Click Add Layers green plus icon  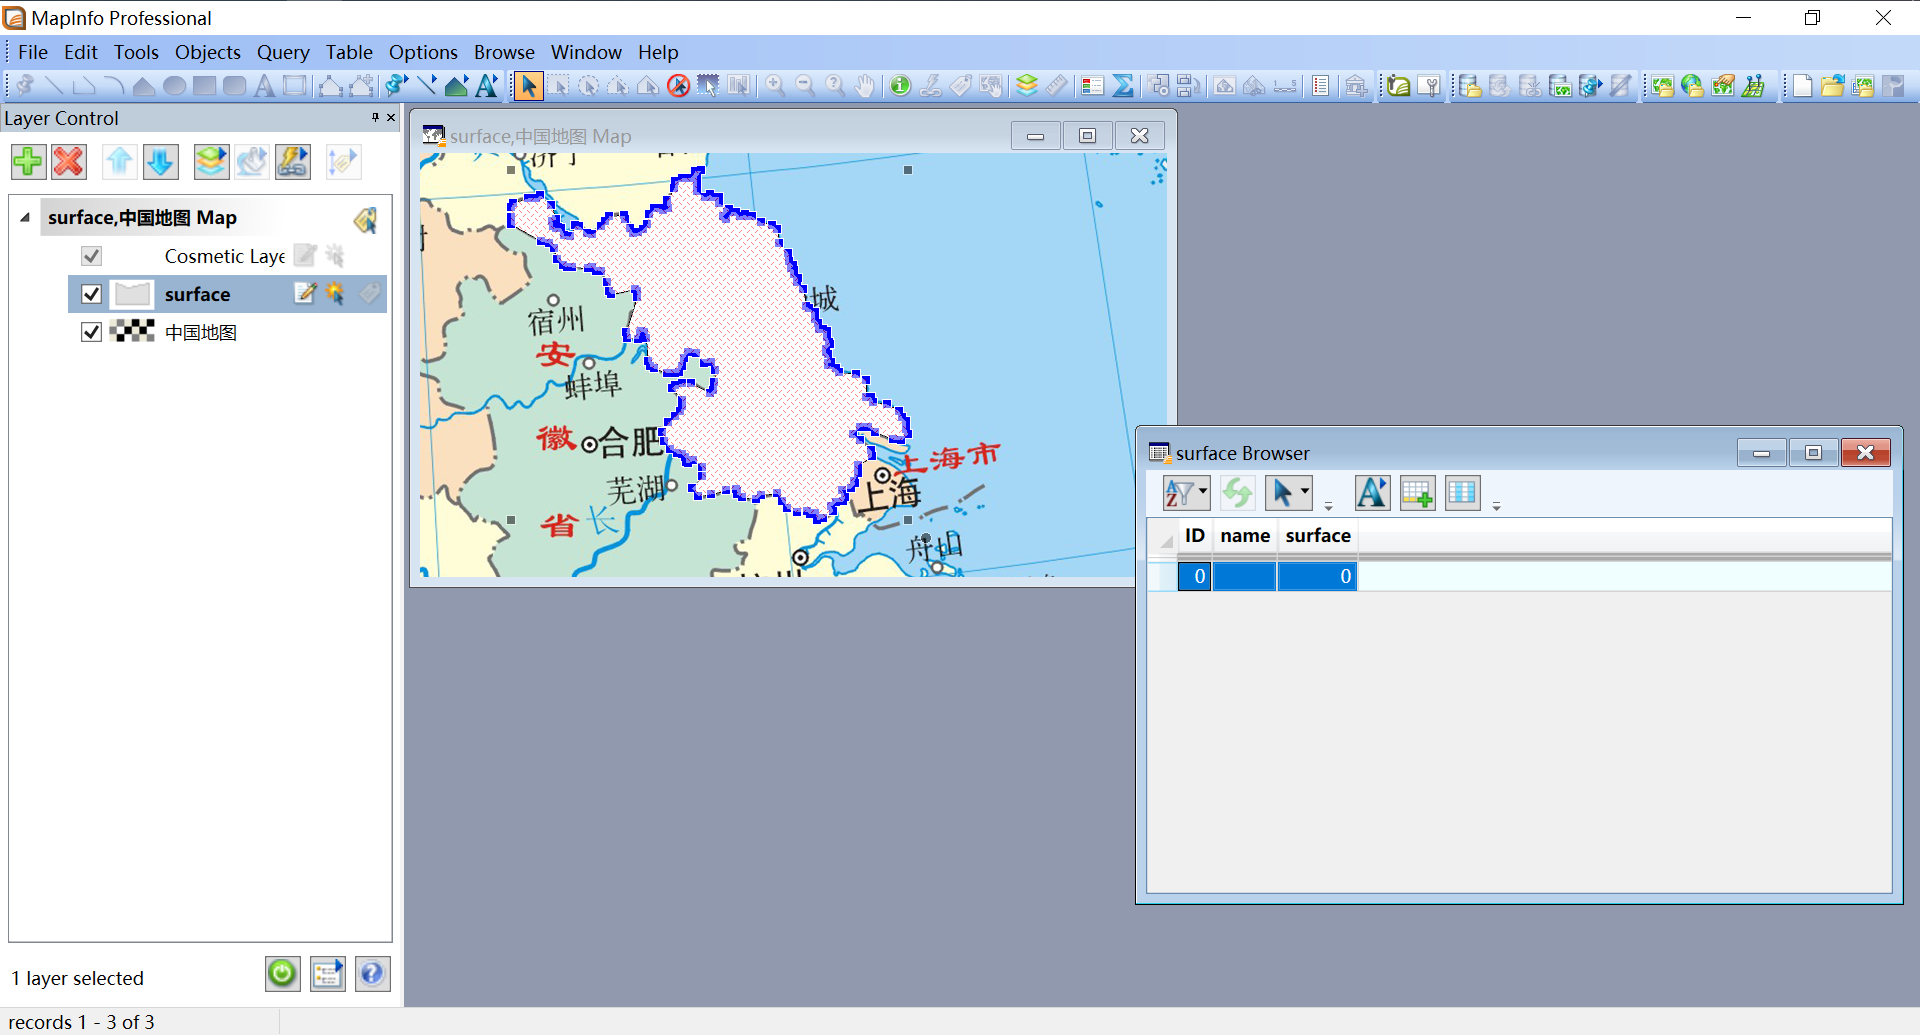(x=28, y=161)
